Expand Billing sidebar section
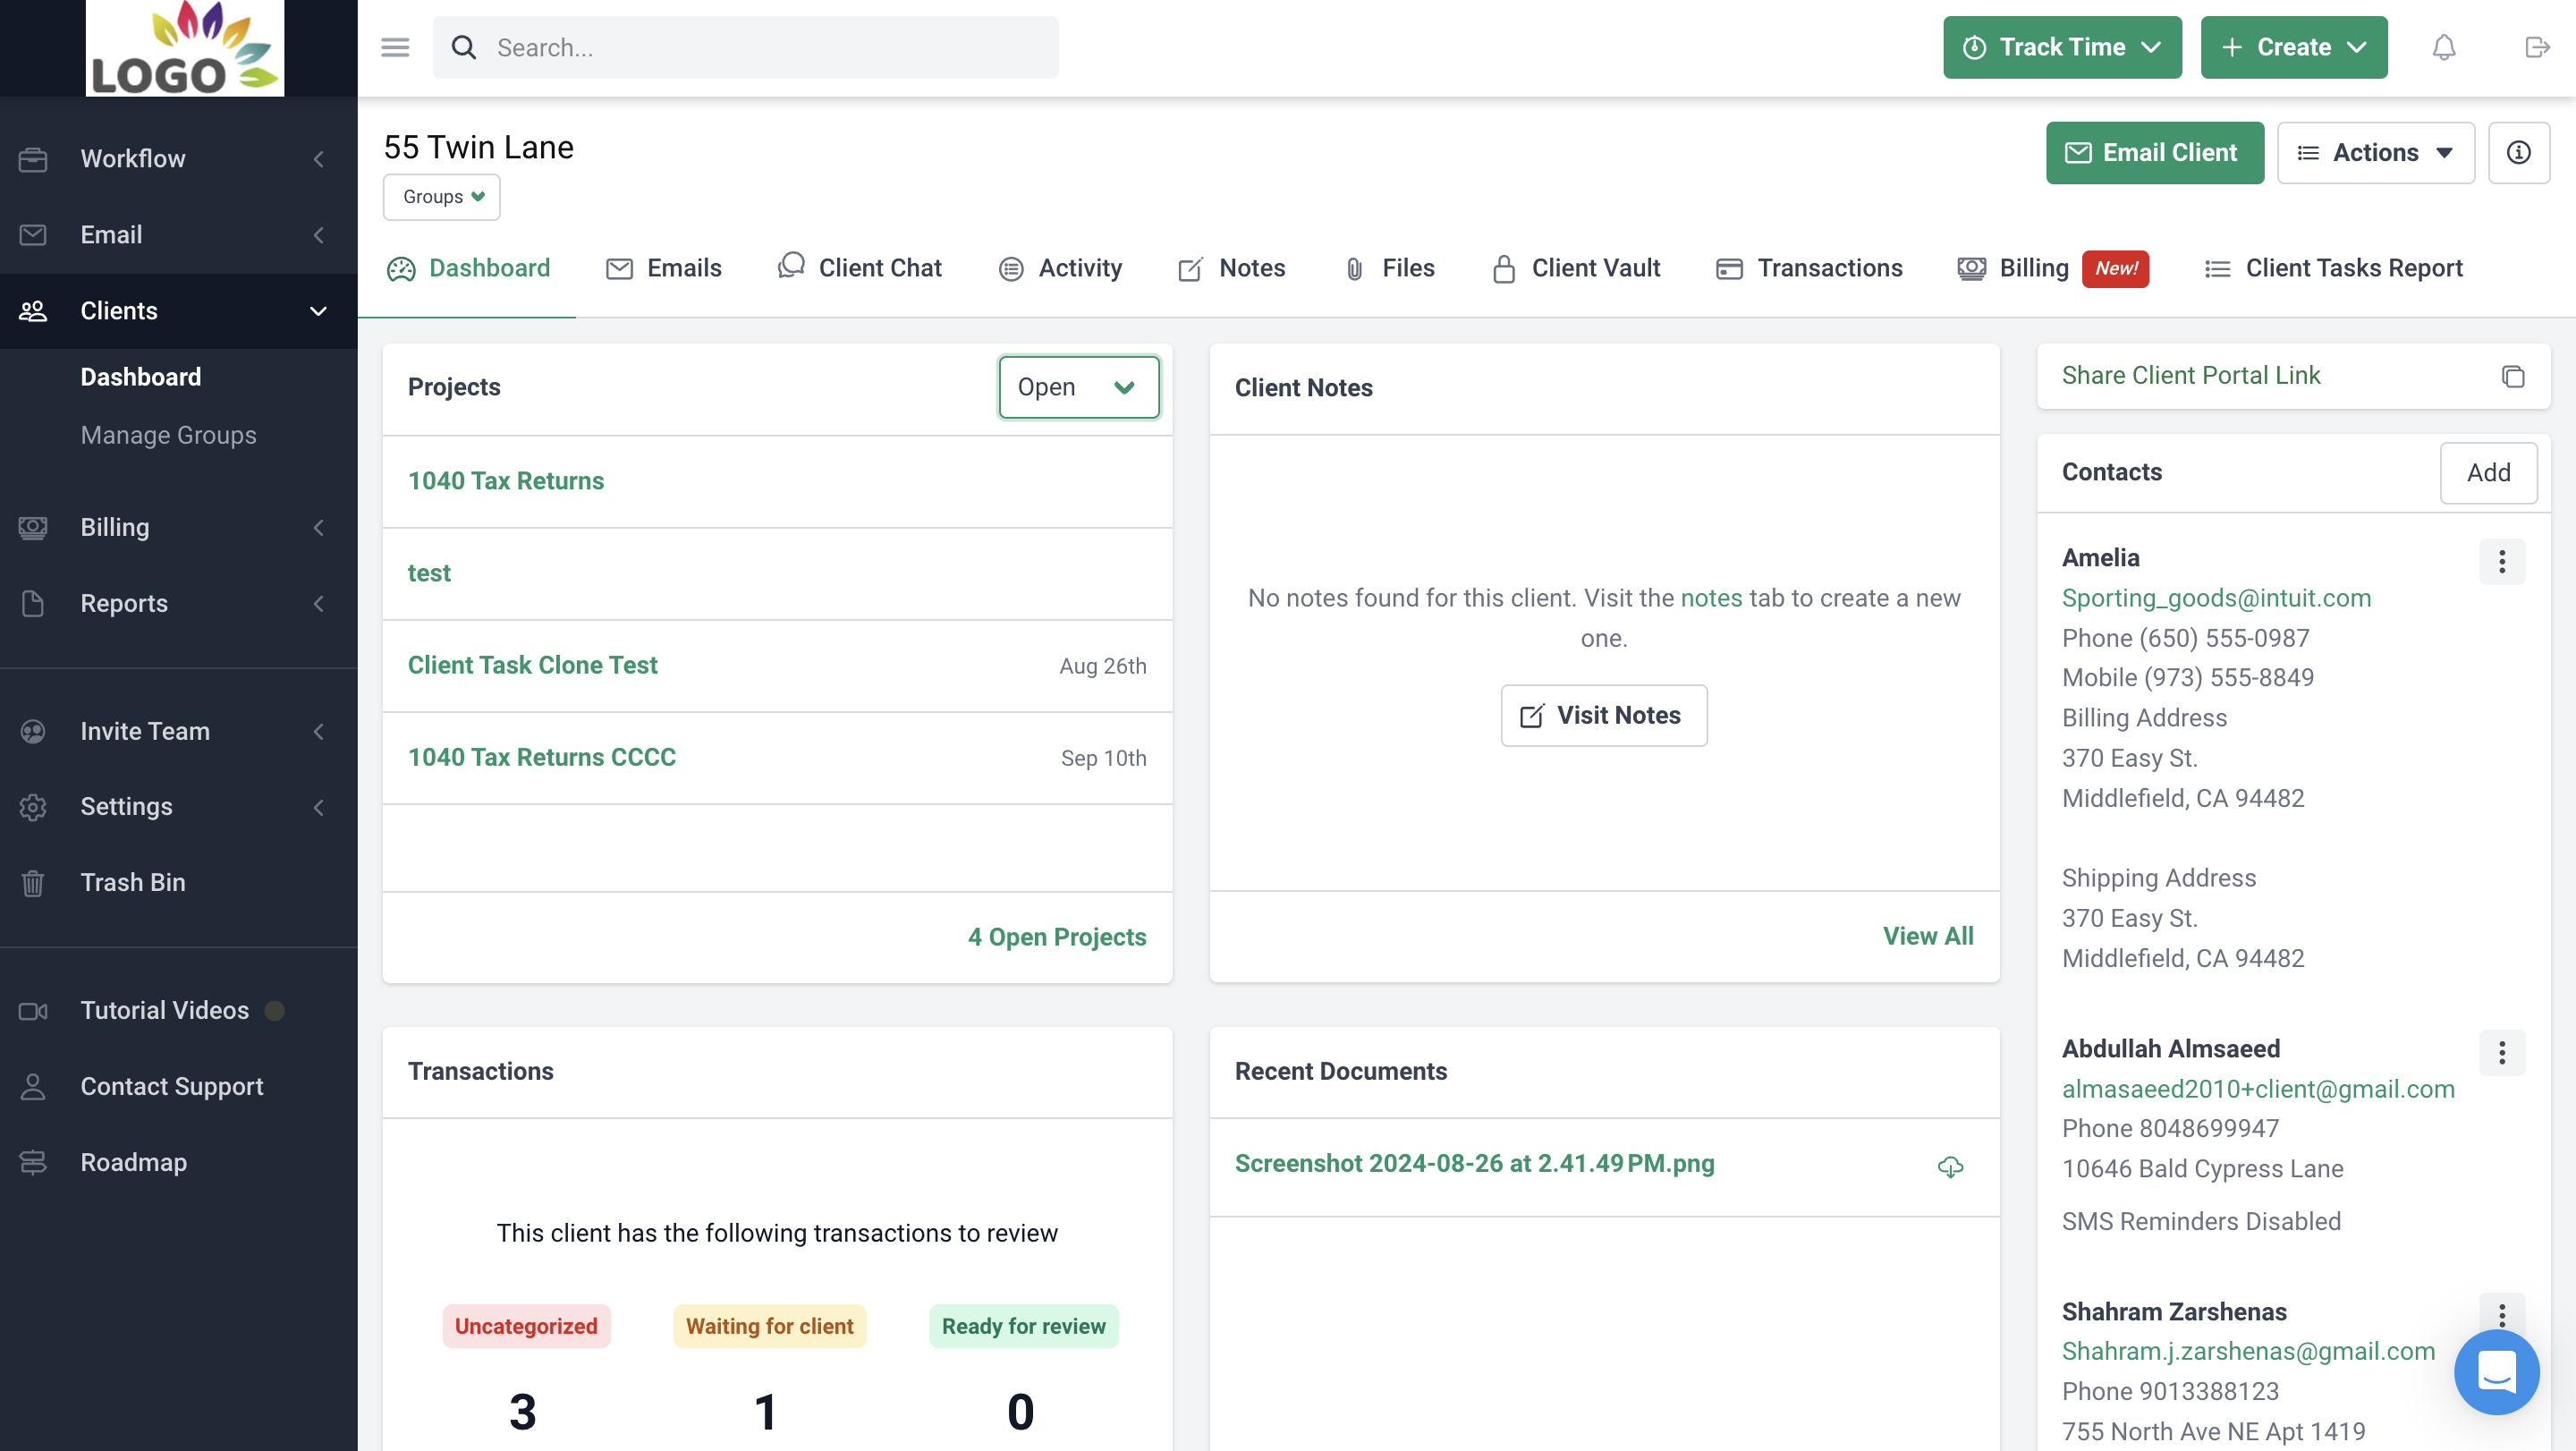This screenshot has width=2576, height=1451. (x=178, y=527)
